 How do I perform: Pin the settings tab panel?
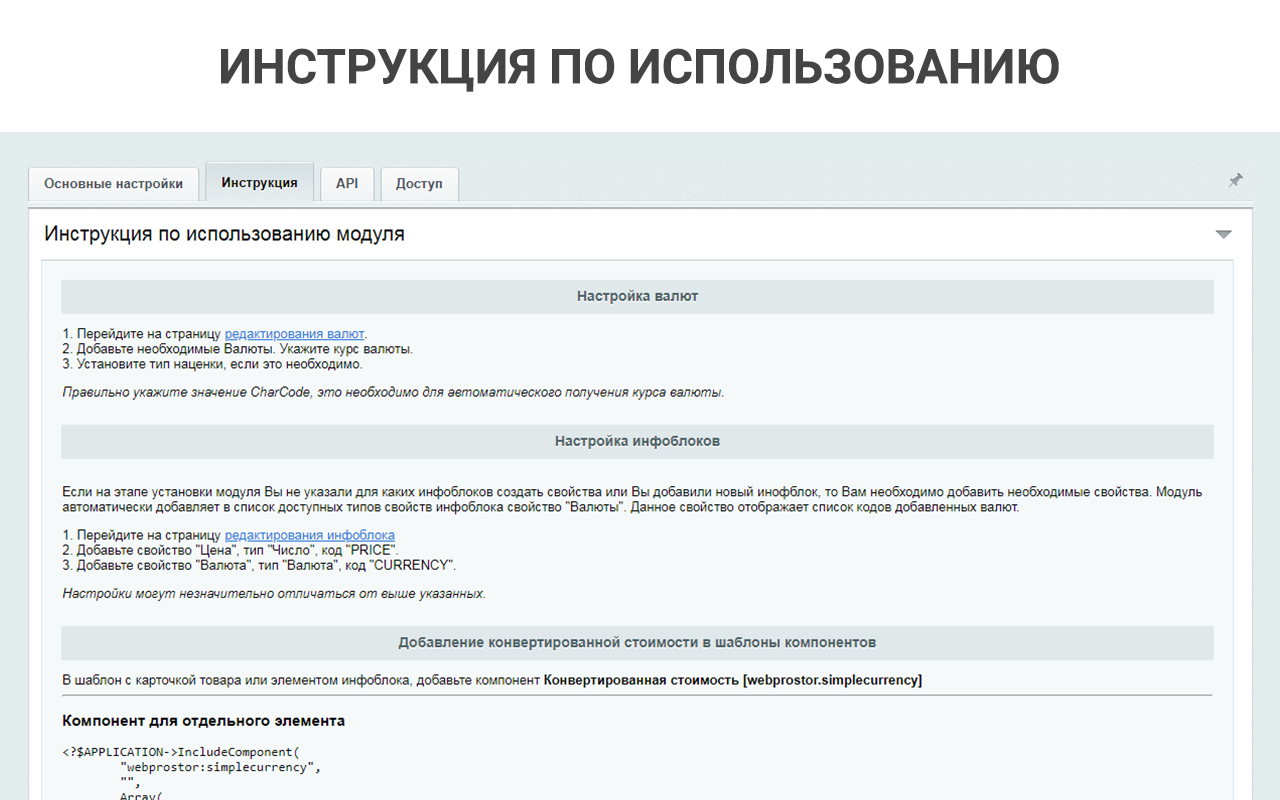[x=1235, y=180]
